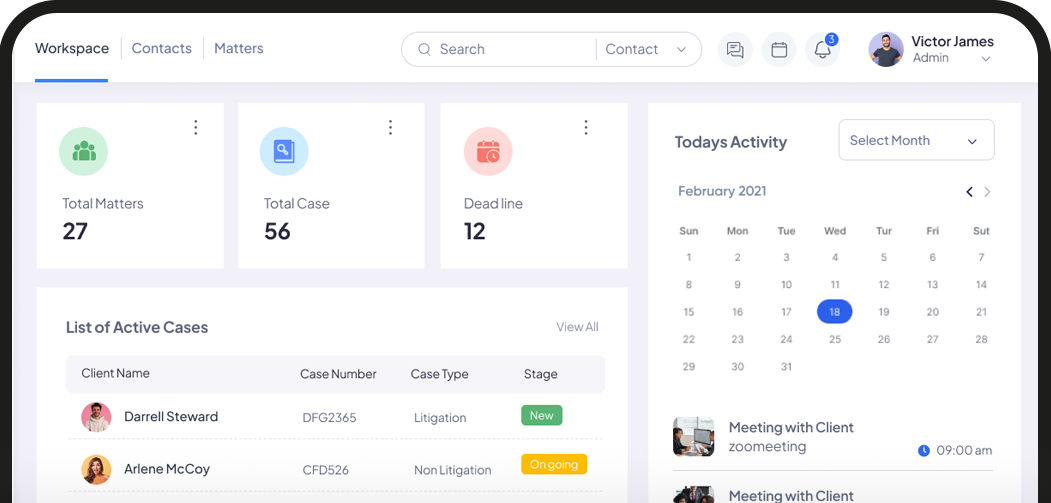This screenshot has width=1051, height=503.
Task: Click the zoomeeting activity subtitle
Action: click(767, 447)
